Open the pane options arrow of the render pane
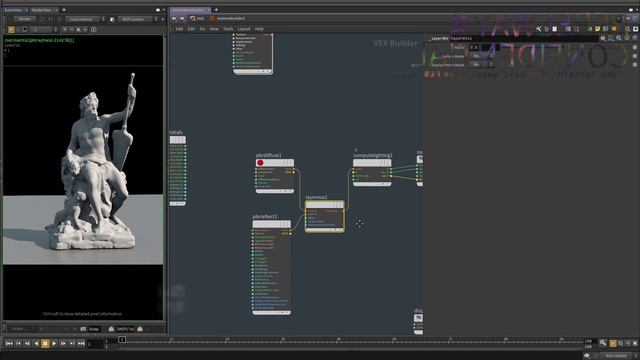The width and height of the screenshot is (640, 360). [164, 10]
